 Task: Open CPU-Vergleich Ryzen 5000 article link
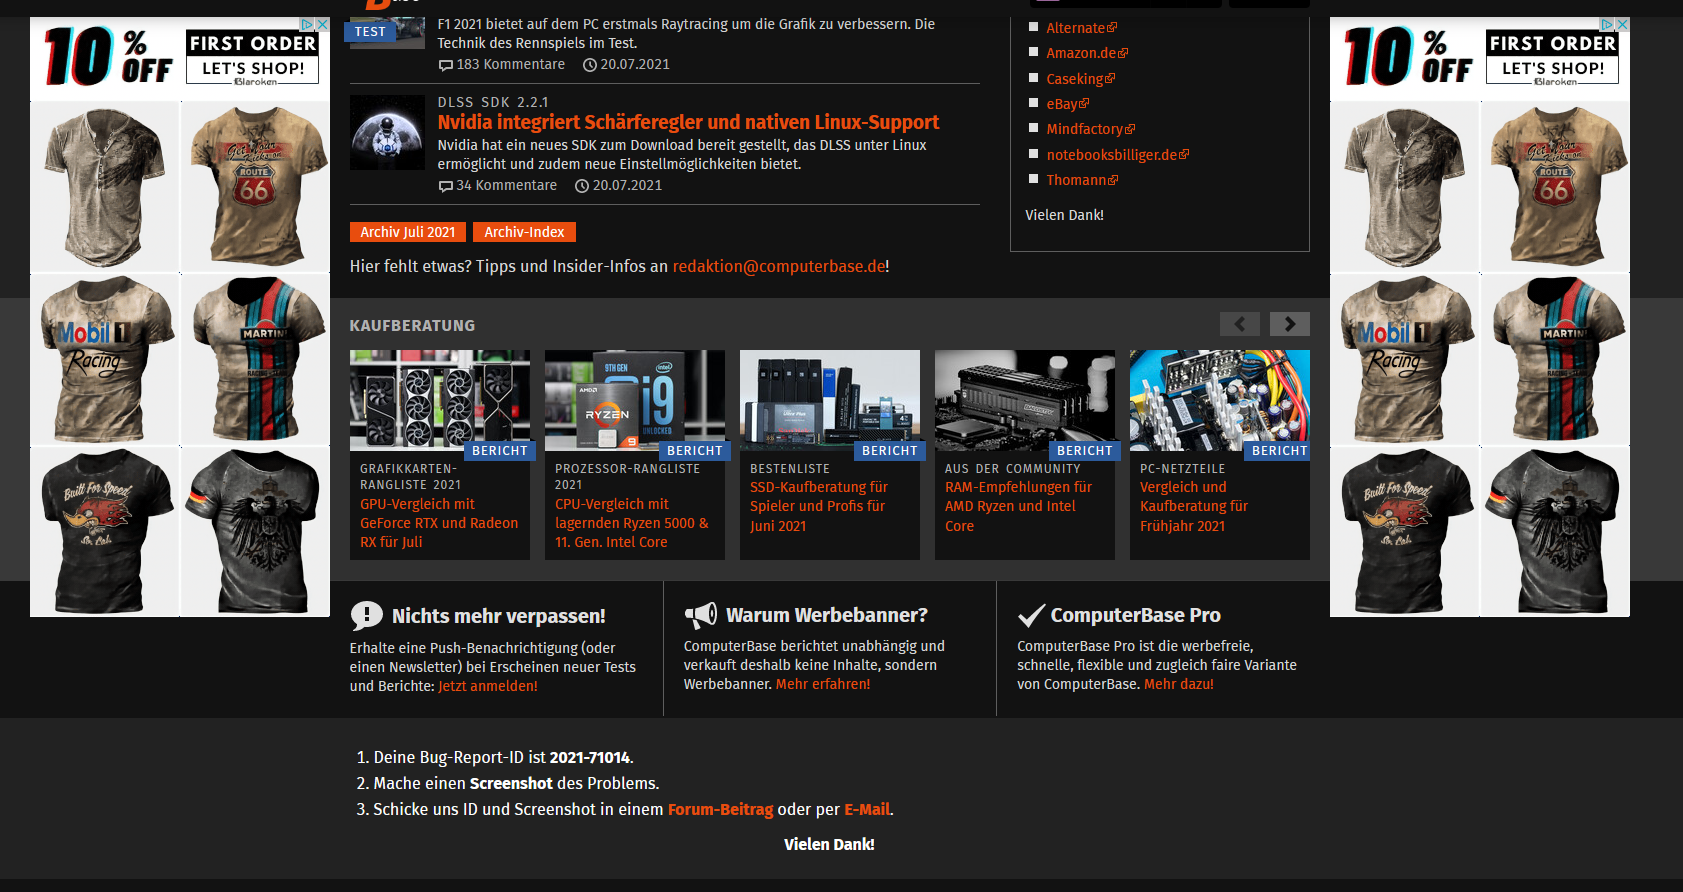point(632,523)
